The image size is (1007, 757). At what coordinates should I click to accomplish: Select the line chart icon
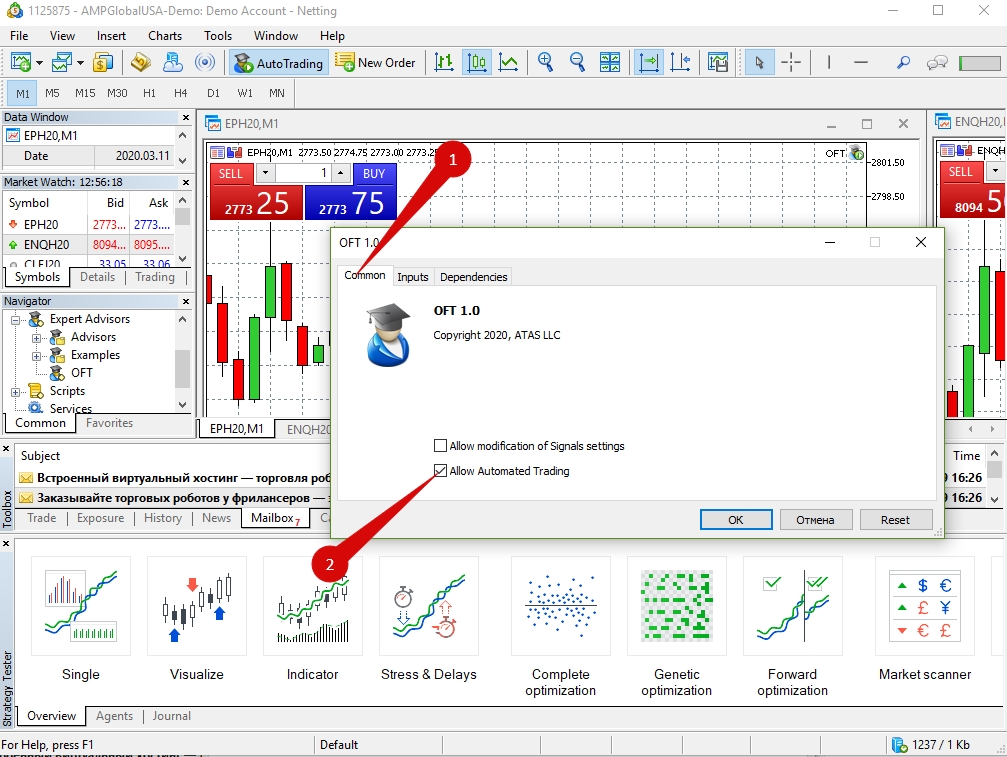point(509,63)
